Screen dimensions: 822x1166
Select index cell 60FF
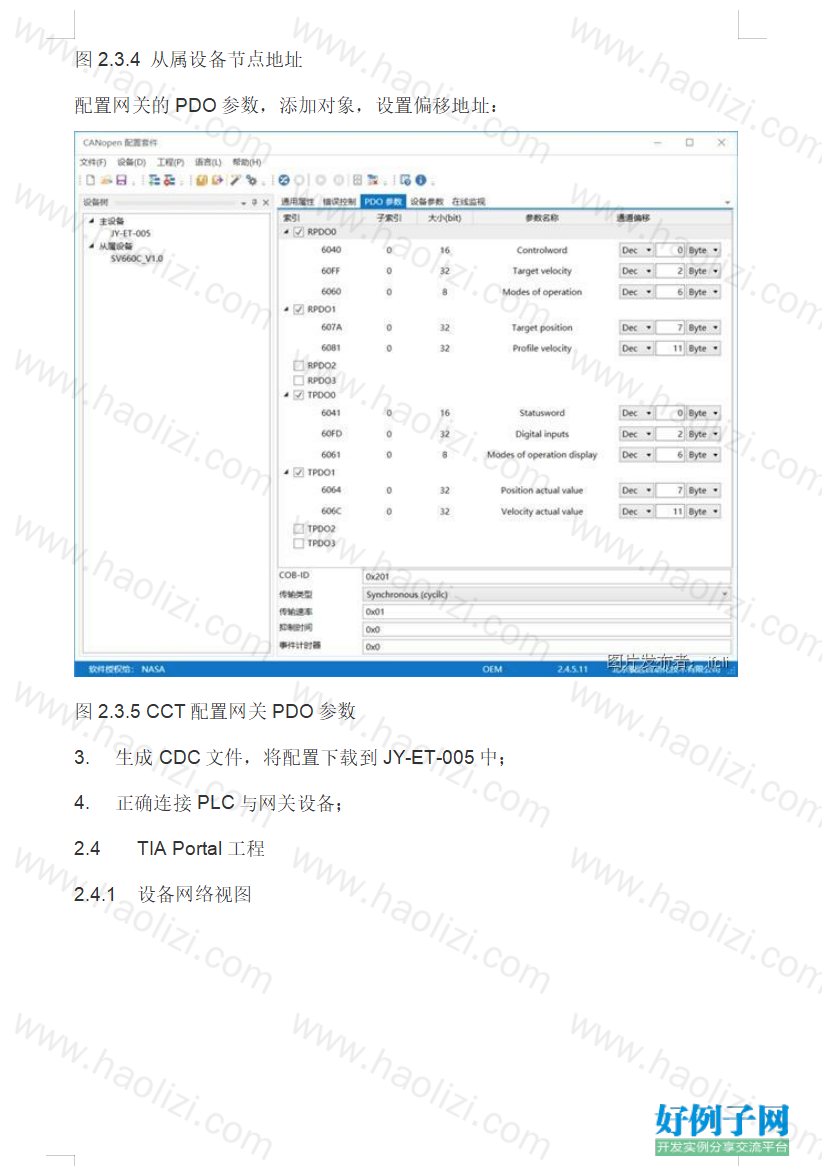pyautogui.click(x=331, y=271)
